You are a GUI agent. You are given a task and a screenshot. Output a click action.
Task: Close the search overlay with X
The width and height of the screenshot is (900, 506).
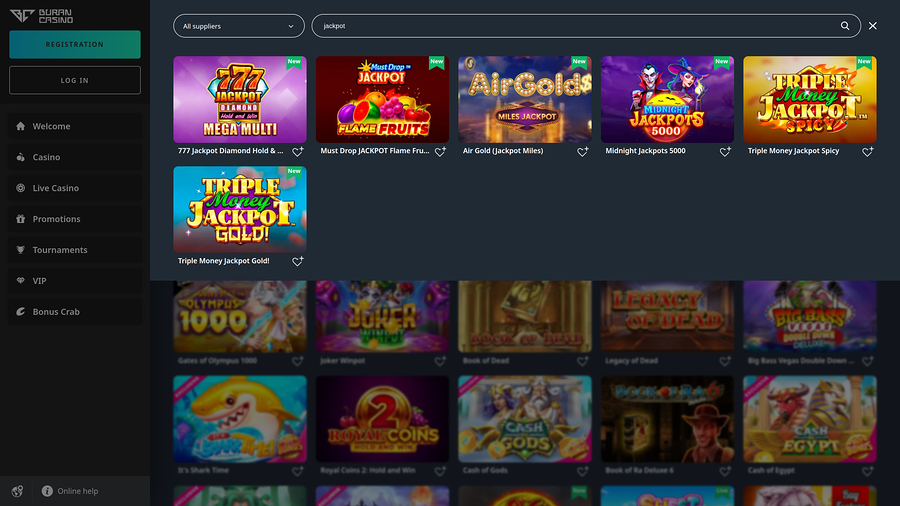click(x=872, y=26)
